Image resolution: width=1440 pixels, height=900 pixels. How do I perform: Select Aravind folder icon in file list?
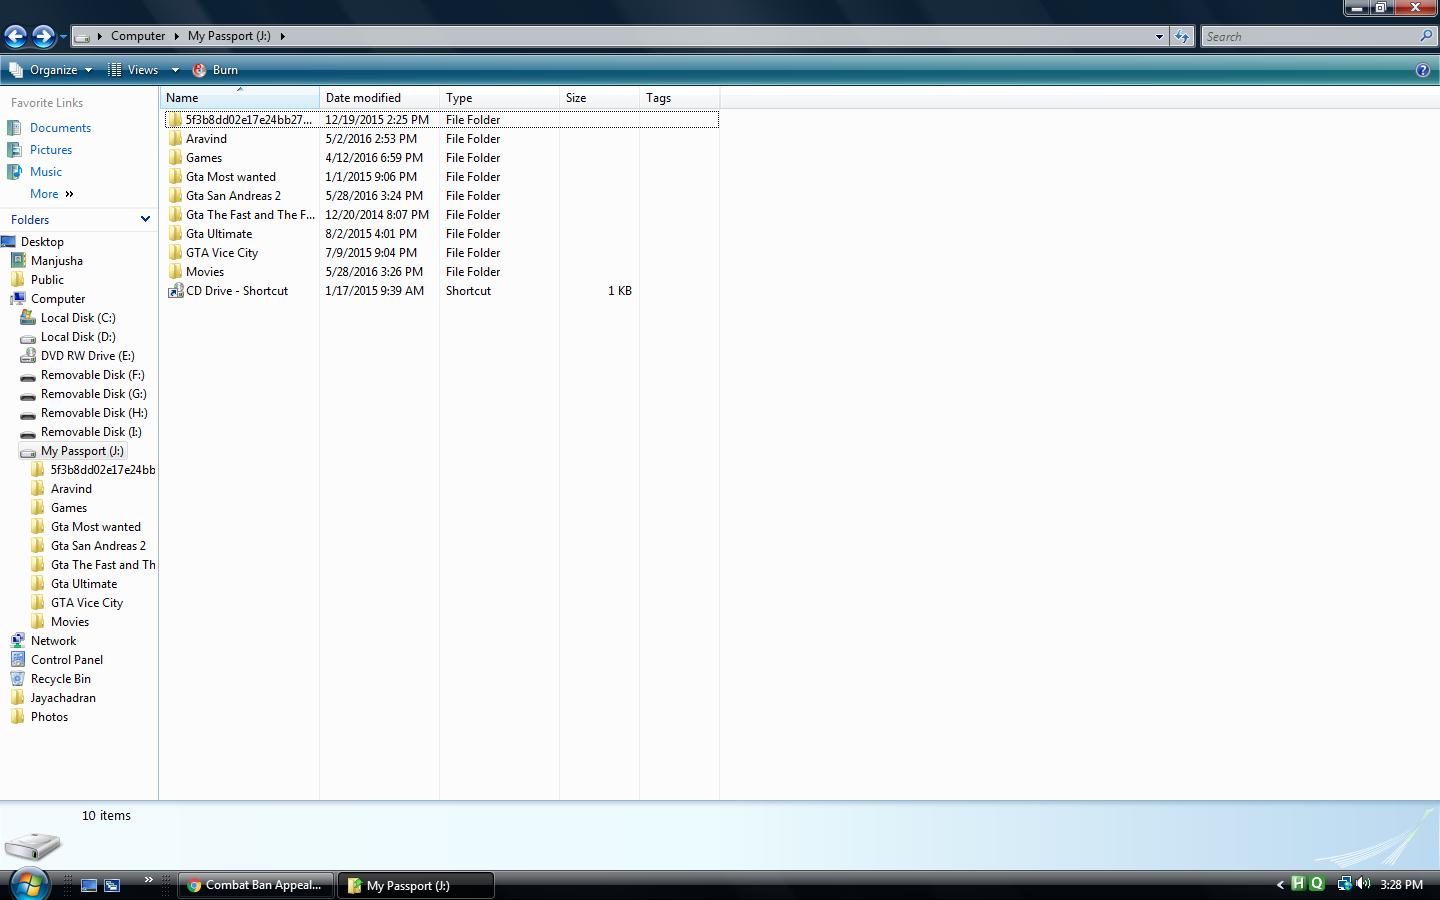pos(176,139)
